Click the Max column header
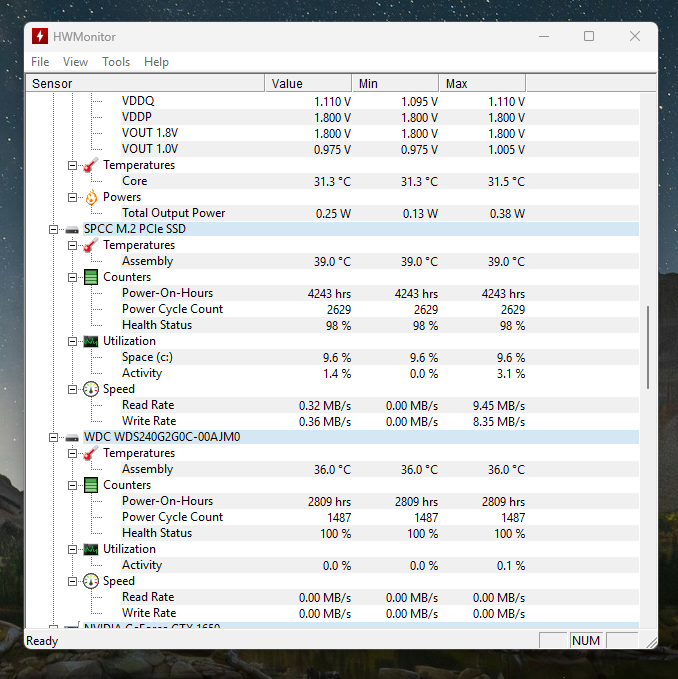The width and height of the screenshot is (678, 679). pos(482,83)
